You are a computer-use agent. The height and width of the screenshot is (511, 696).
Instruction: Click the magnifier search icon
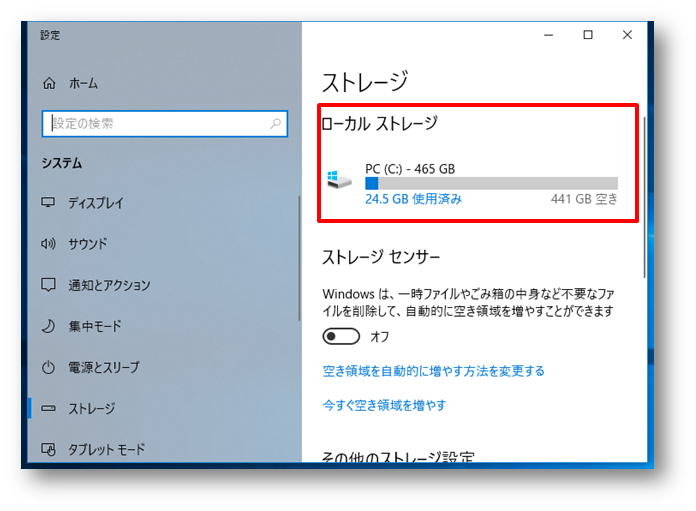[276, 123]
